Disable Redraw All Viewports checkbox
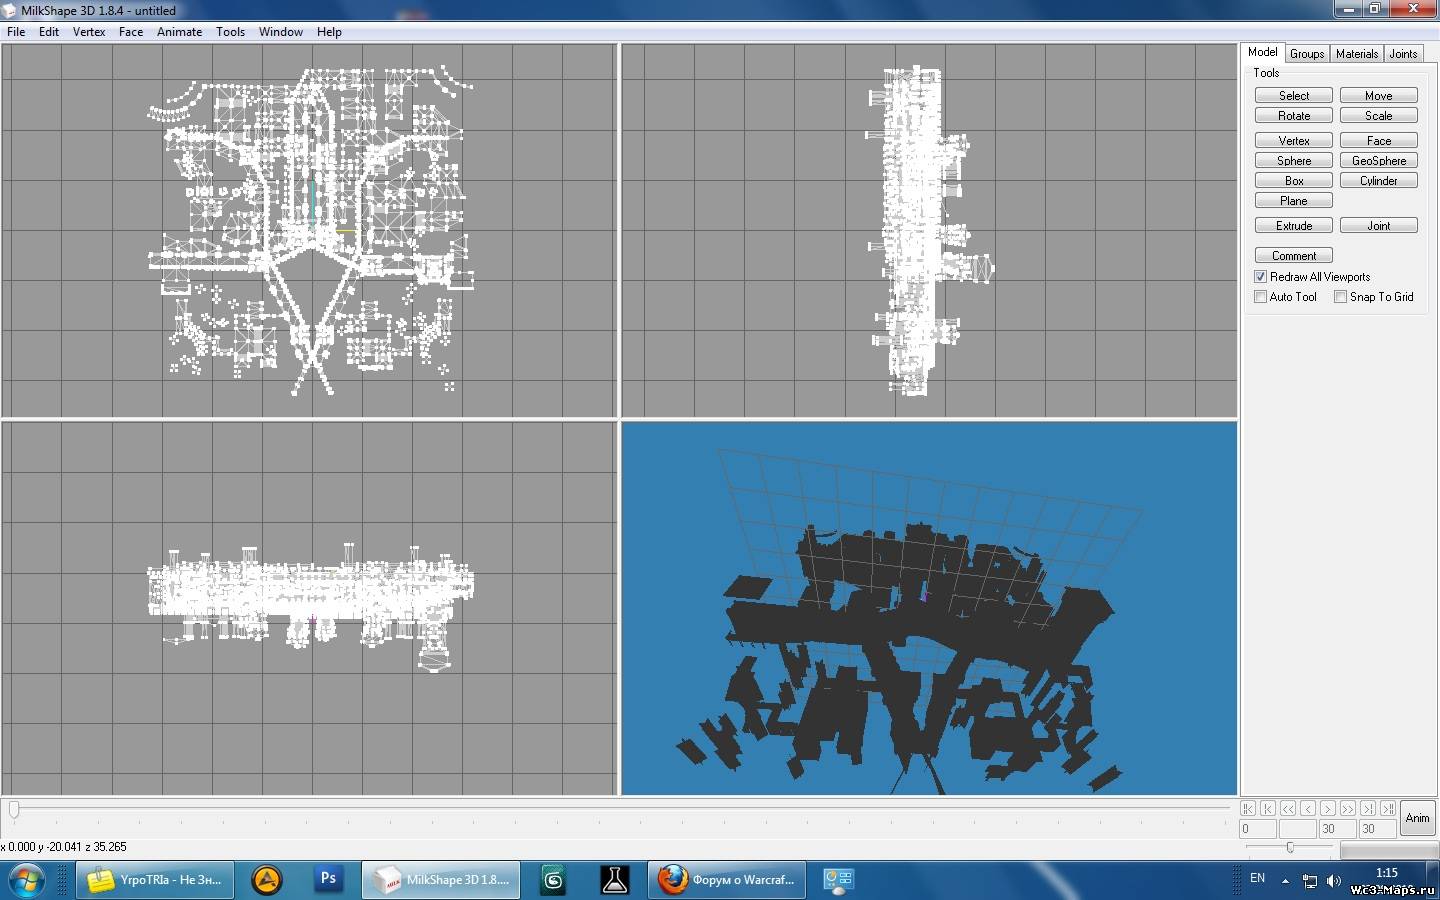The height and width of the screenshot is (900, 1440). 1261,277
